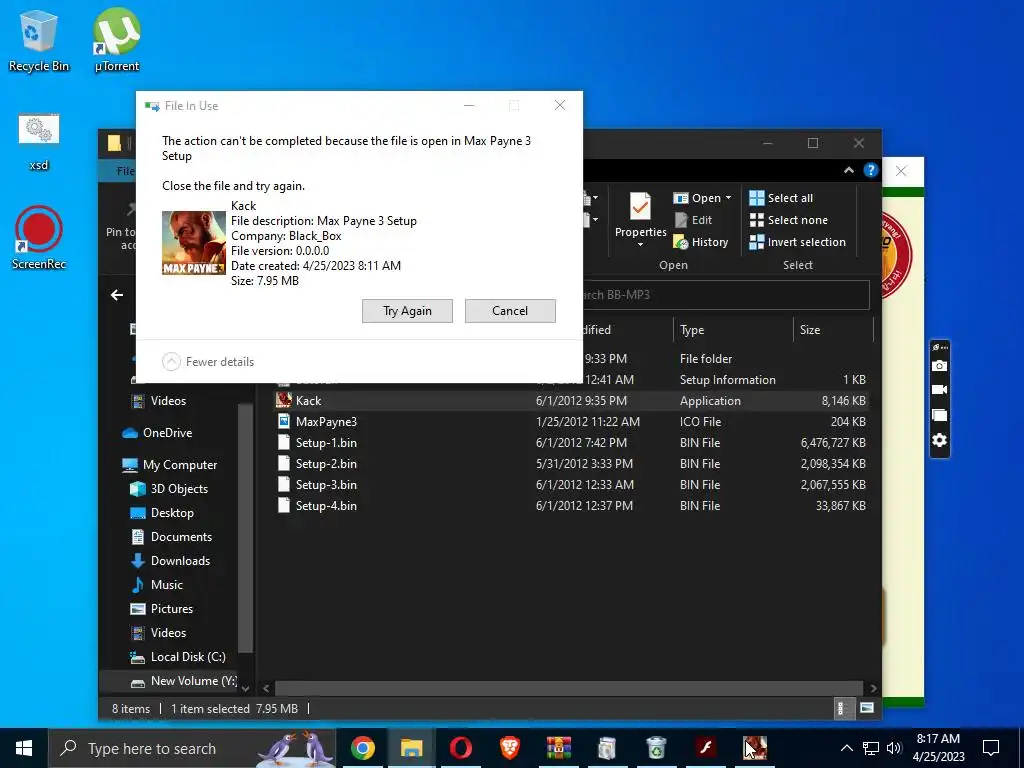Open File Explorer from the taskbar

click(411, 748)
